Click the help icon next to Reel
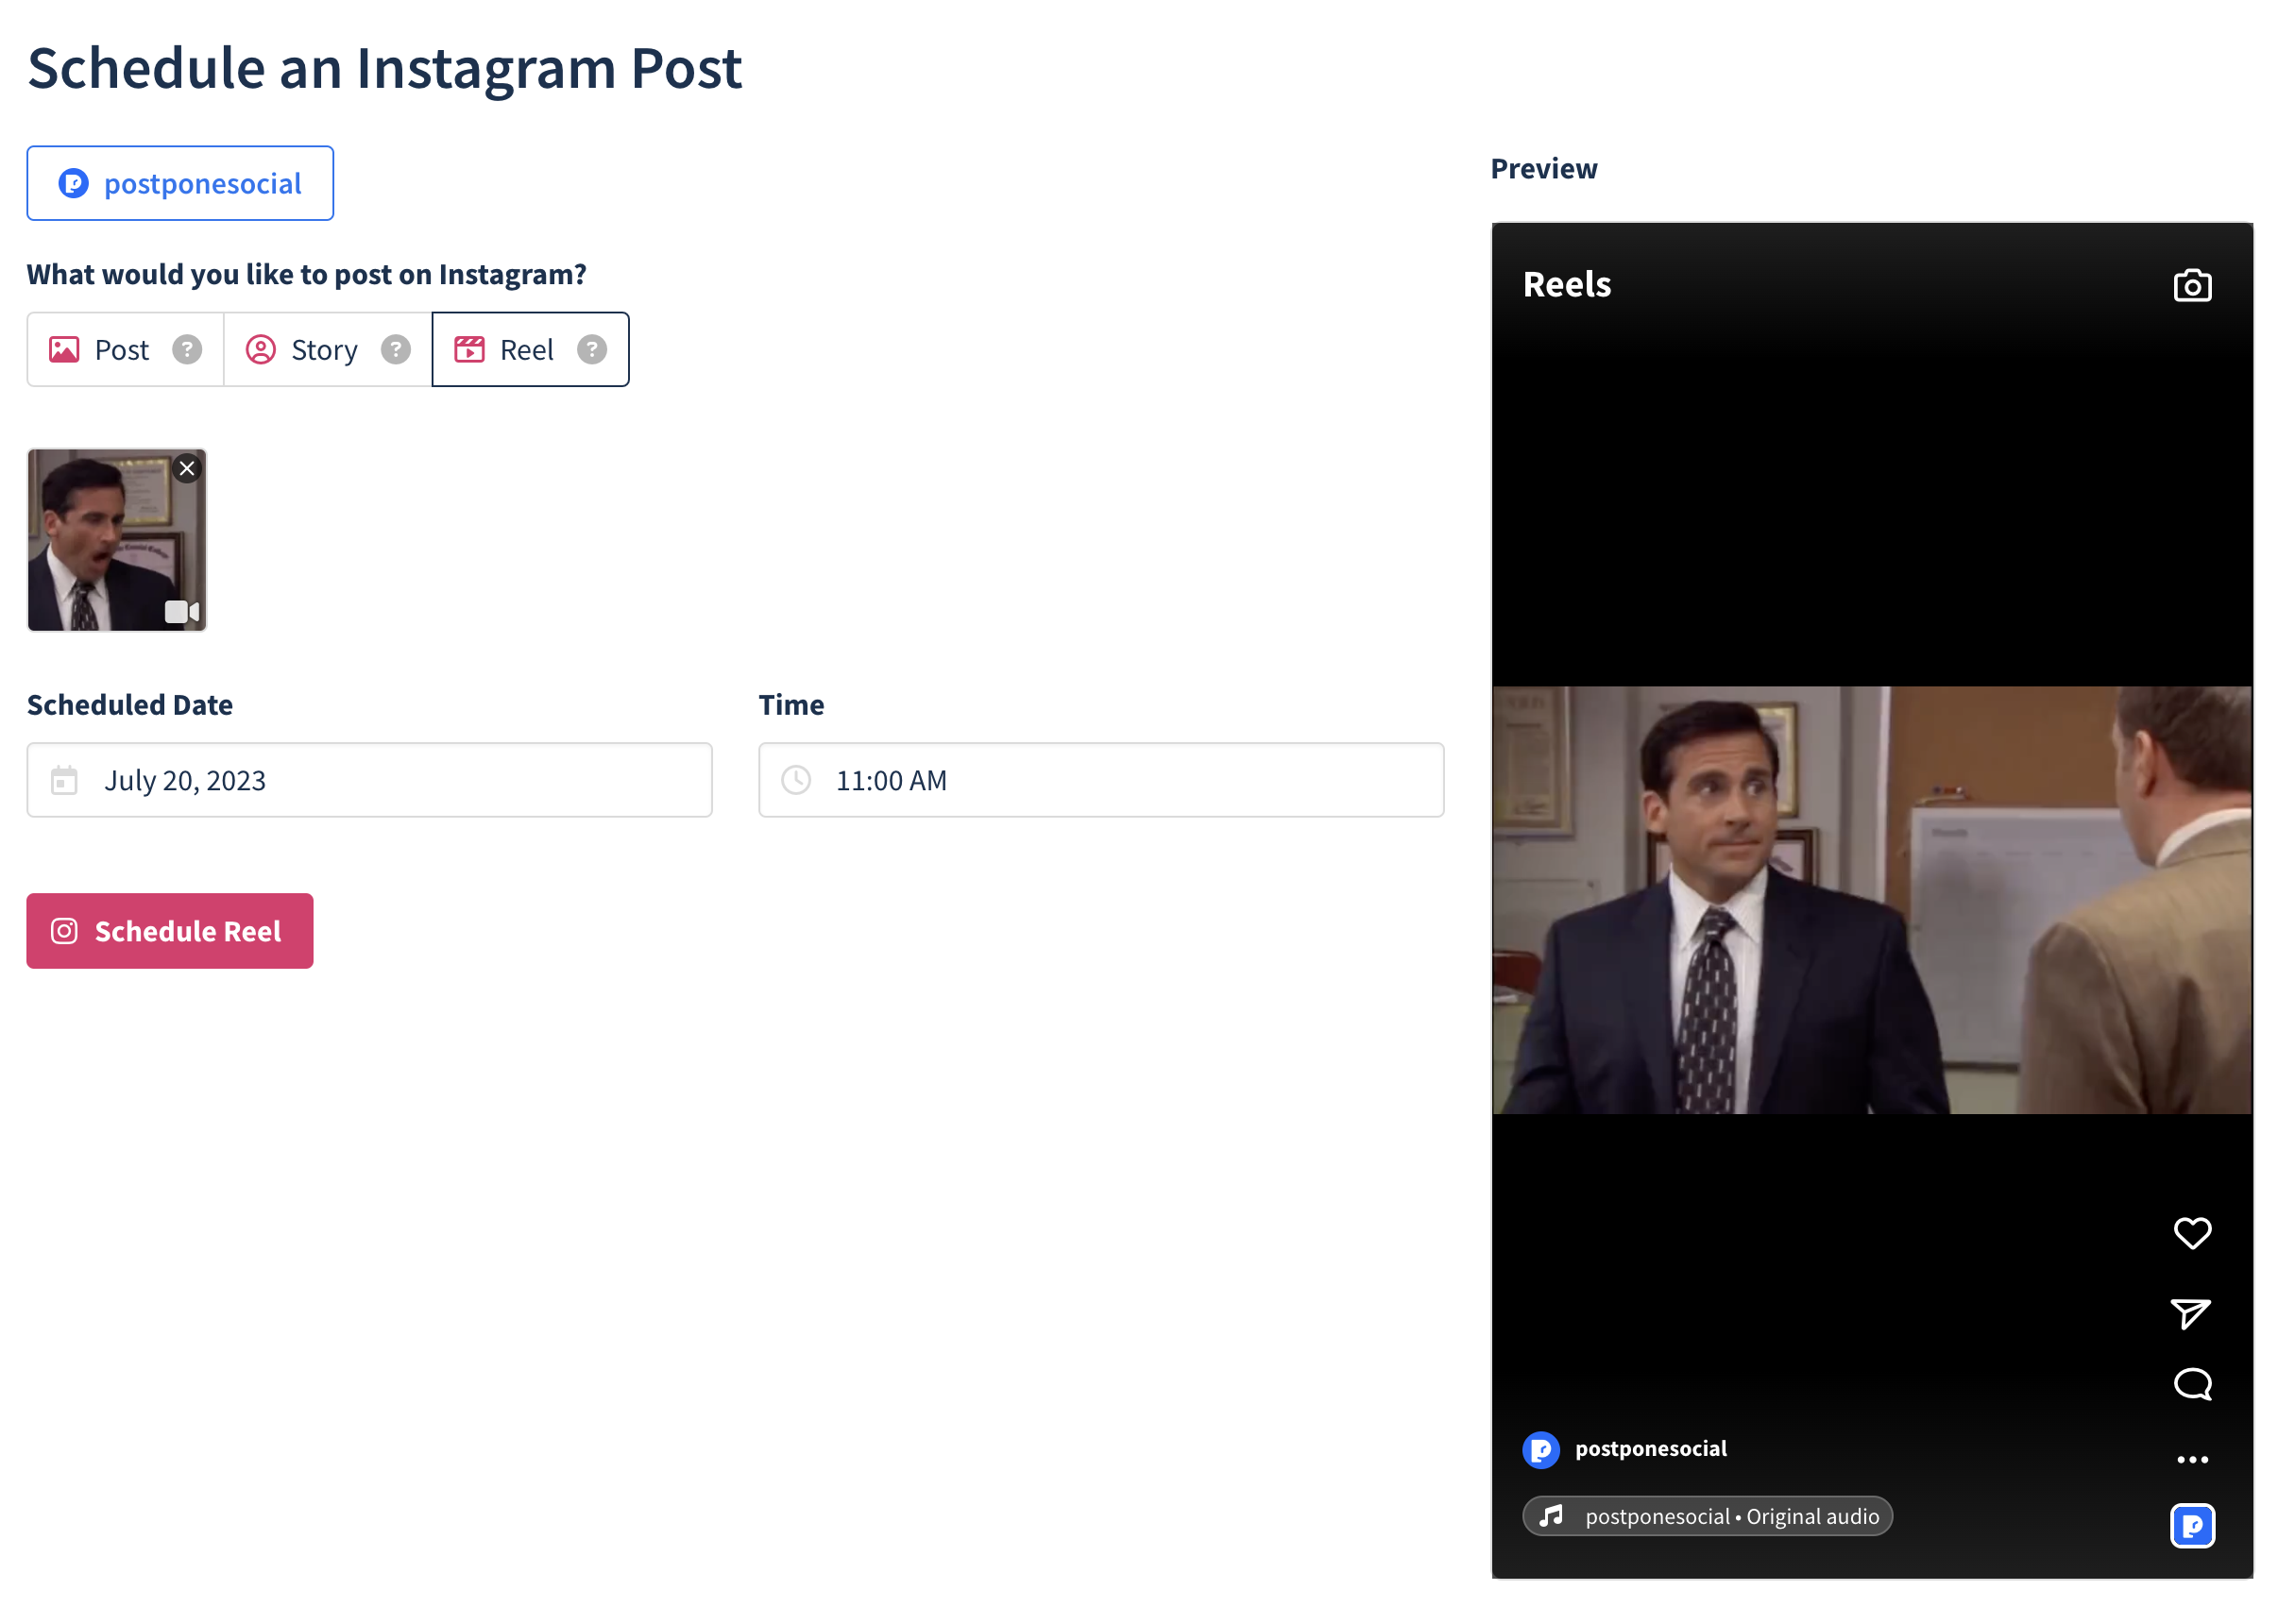Screen dimensions: 2295x1624 click(x=592, y=349)
